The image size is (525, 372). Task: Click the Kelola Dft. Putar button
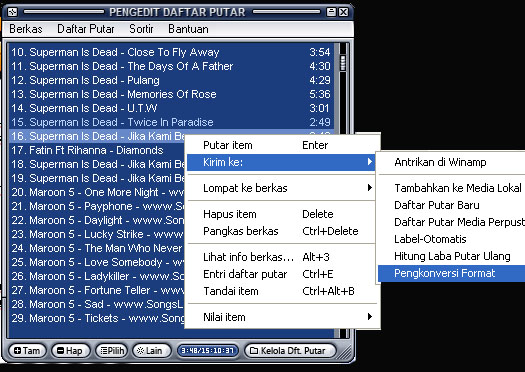(290, 351)
